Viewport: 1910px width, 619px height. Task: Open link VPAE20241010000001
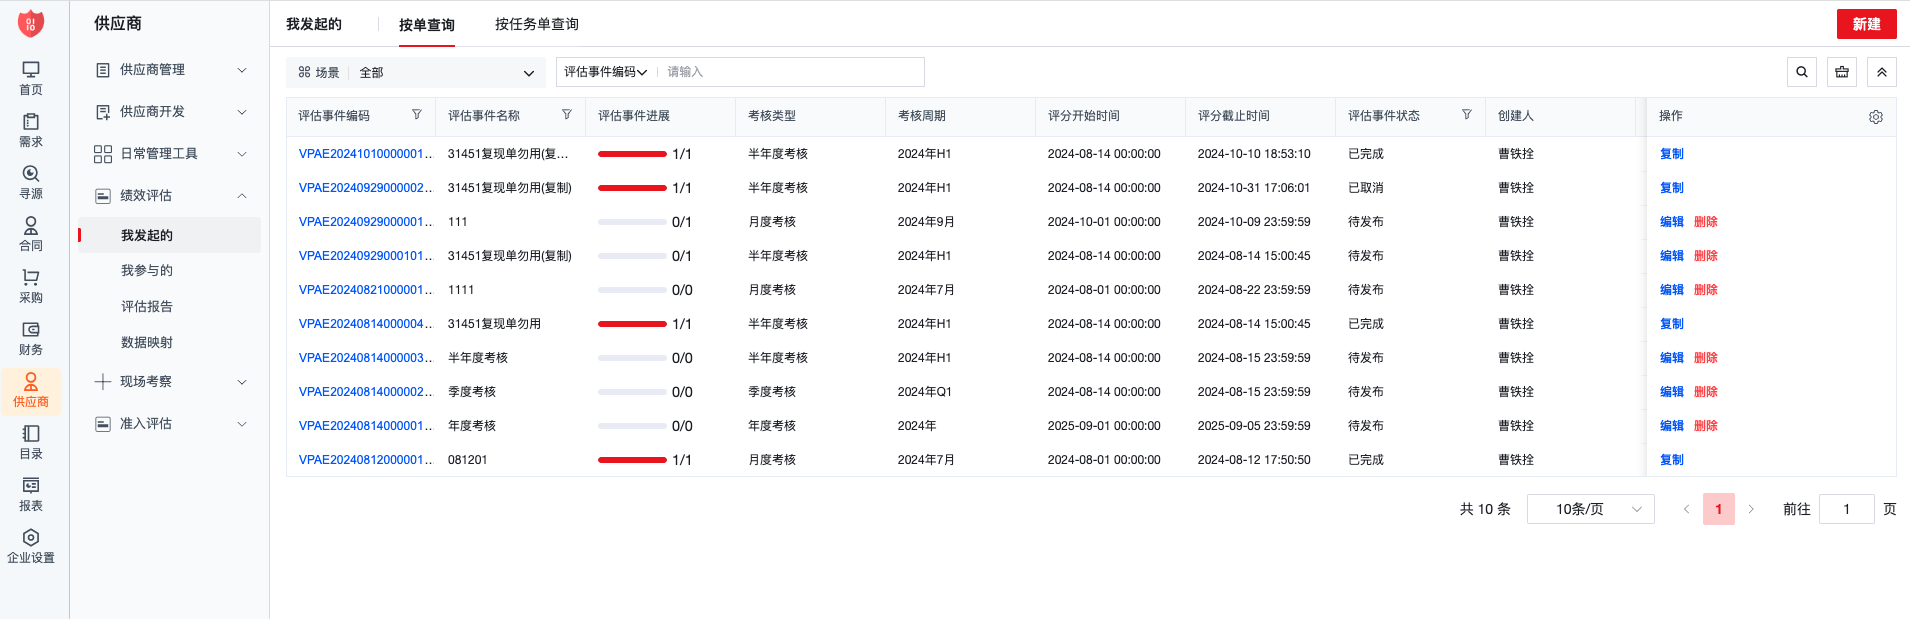[365, 154]
